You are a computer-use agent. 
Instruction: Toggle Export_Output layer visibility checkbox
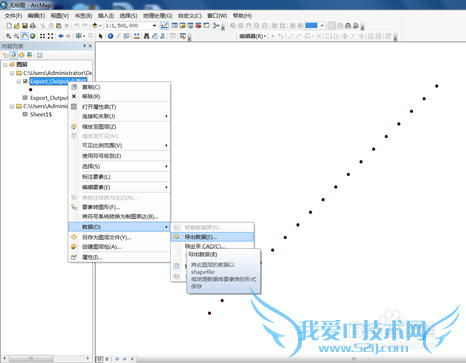[x=25, y=81]
